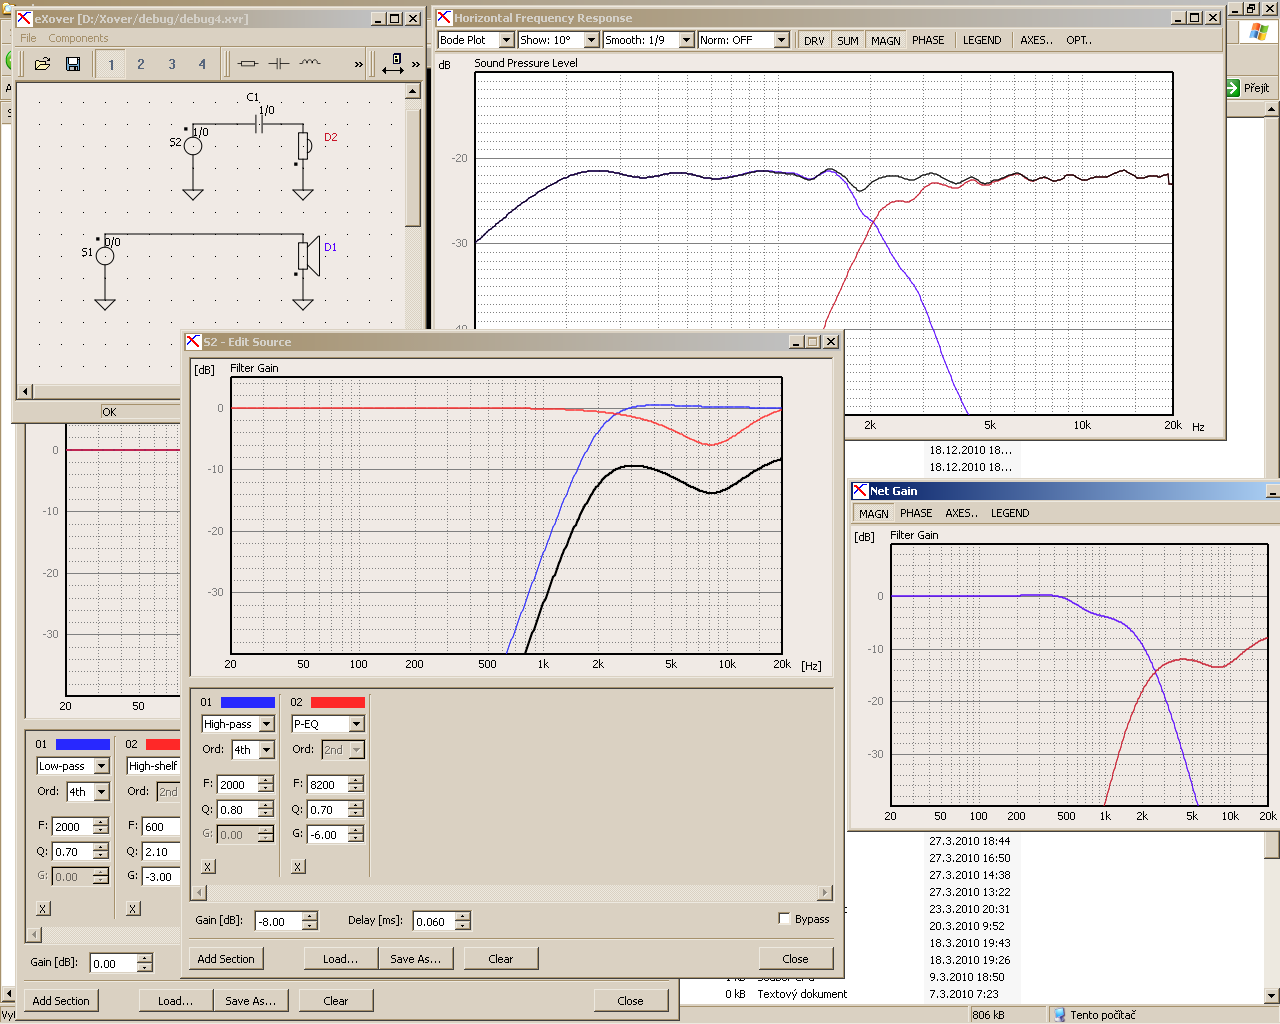Viewport: 1280px width, 1024px height.
Task: Enable the Bypass checkbox in S2 Edit Source
Action: 784,918
